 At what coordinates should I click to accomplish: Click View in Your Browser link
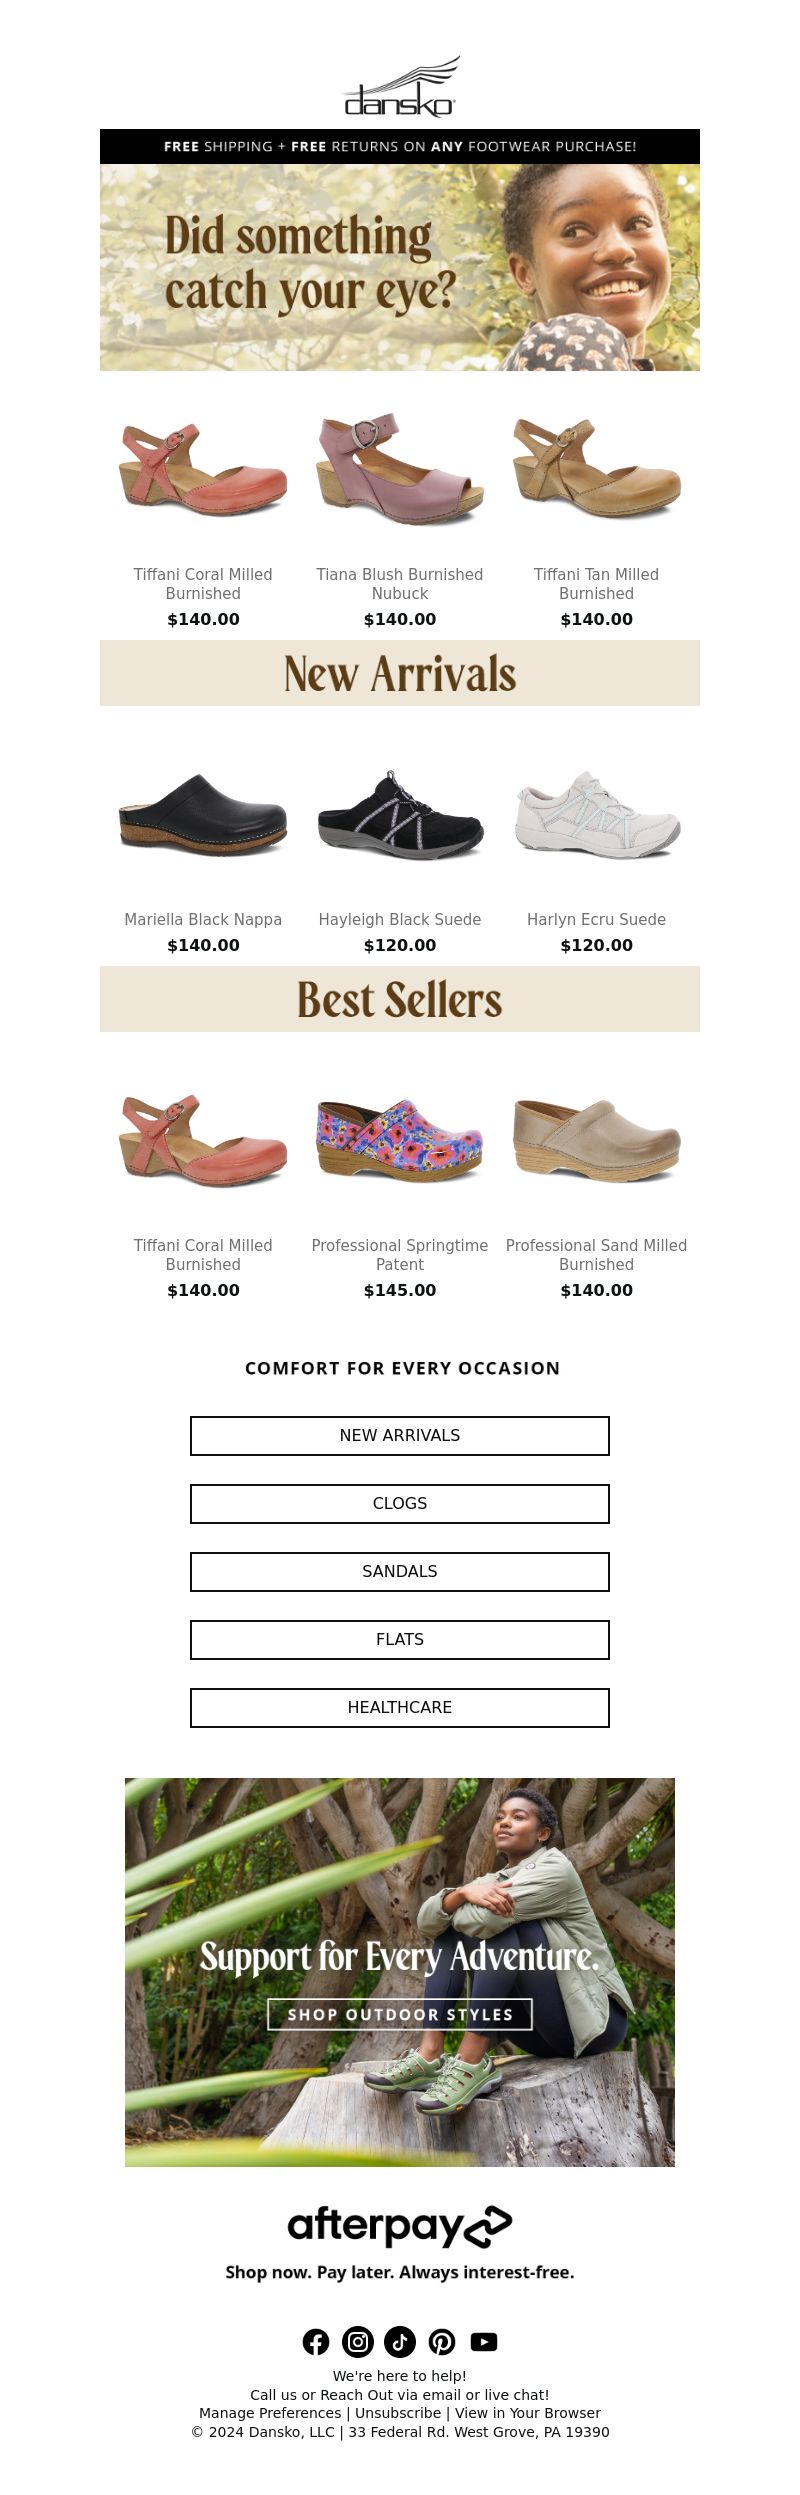tap(528, 2413)
